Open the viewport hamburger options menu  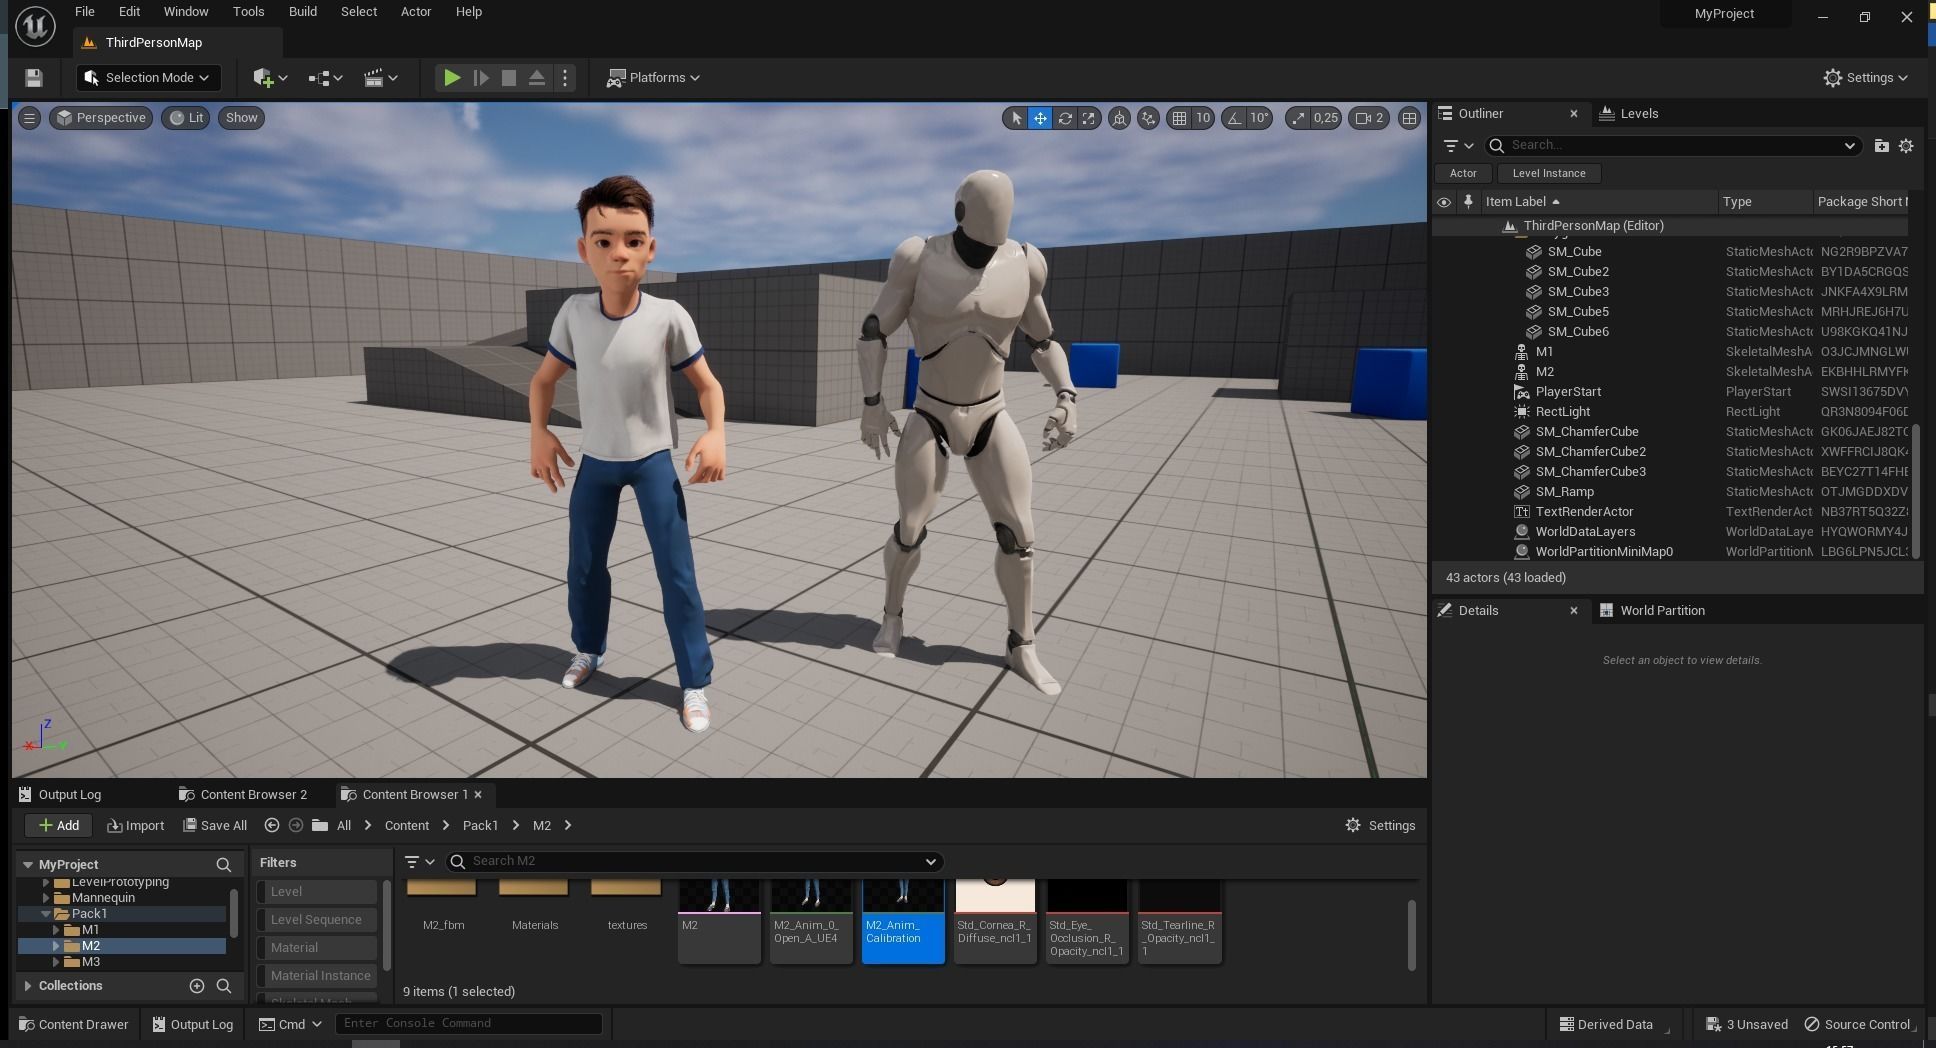tap(29, 118)
